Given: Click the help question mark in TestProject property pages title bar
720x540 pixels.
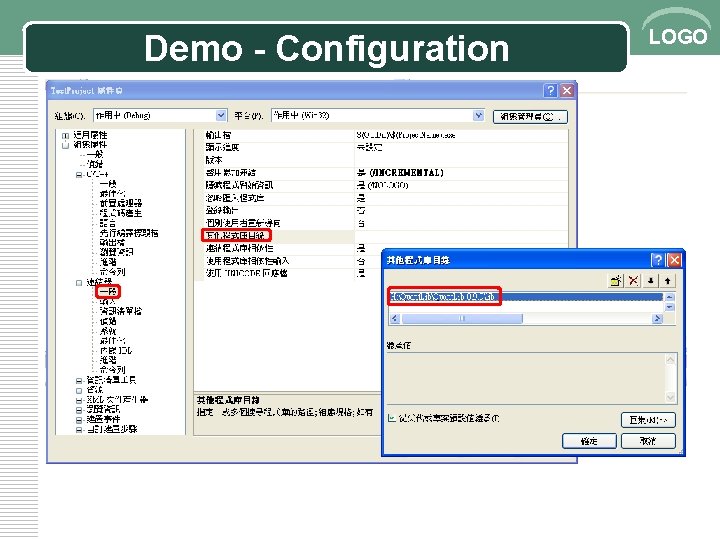Looking at the screenshot, I should coord(550,90).
